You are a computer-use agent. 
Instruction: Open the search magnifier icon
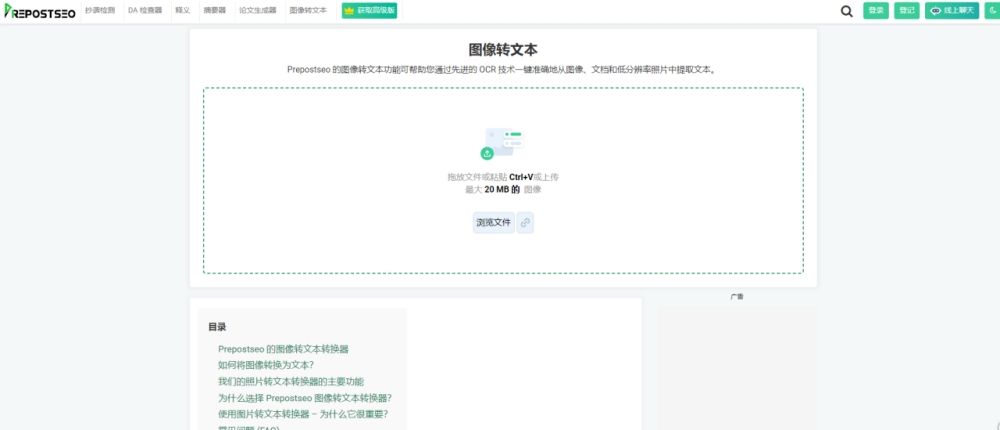[x=846, y=11]
